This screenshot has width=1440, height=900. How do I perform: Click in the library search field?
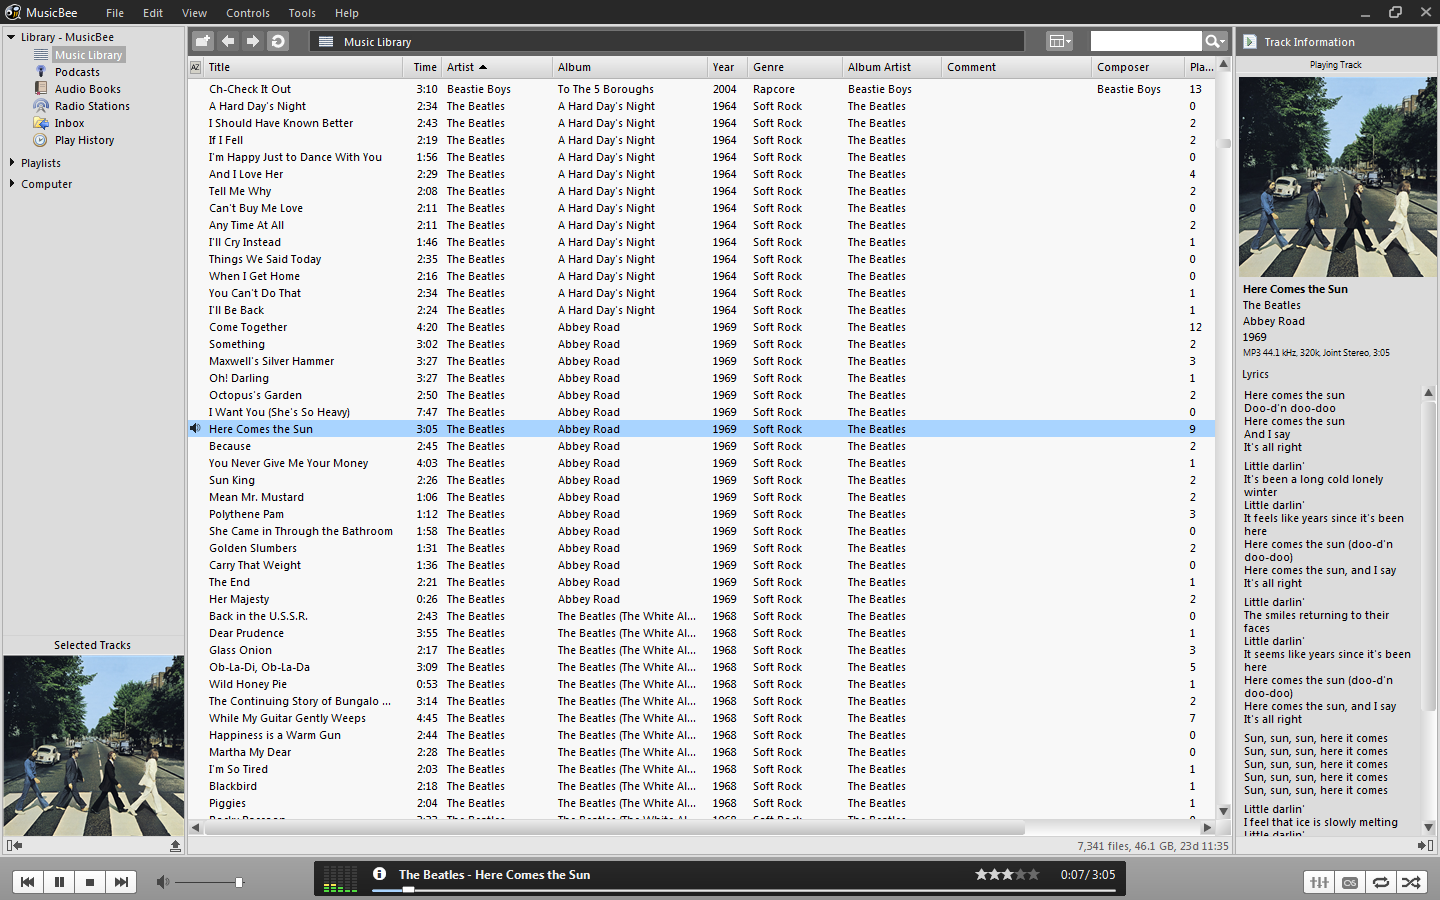click(1145, 41)
